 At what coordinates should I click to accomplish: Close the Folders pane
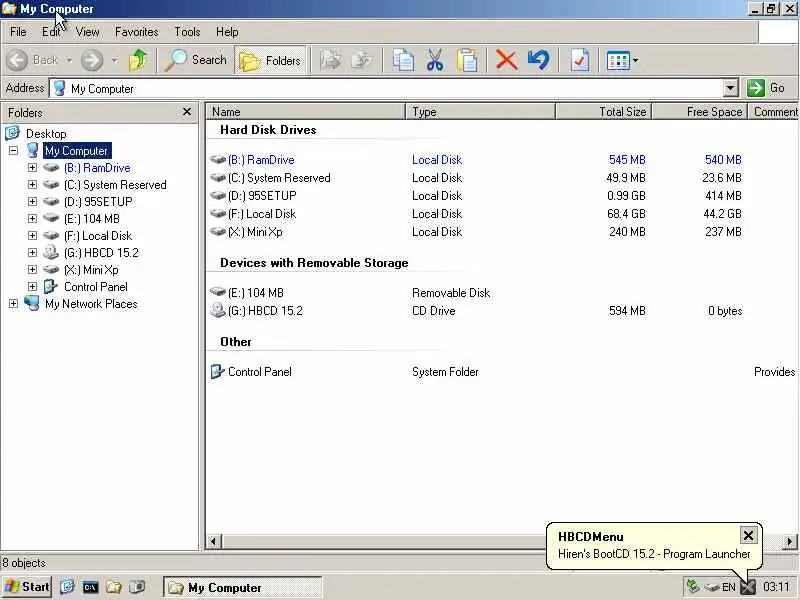[187, 111]
